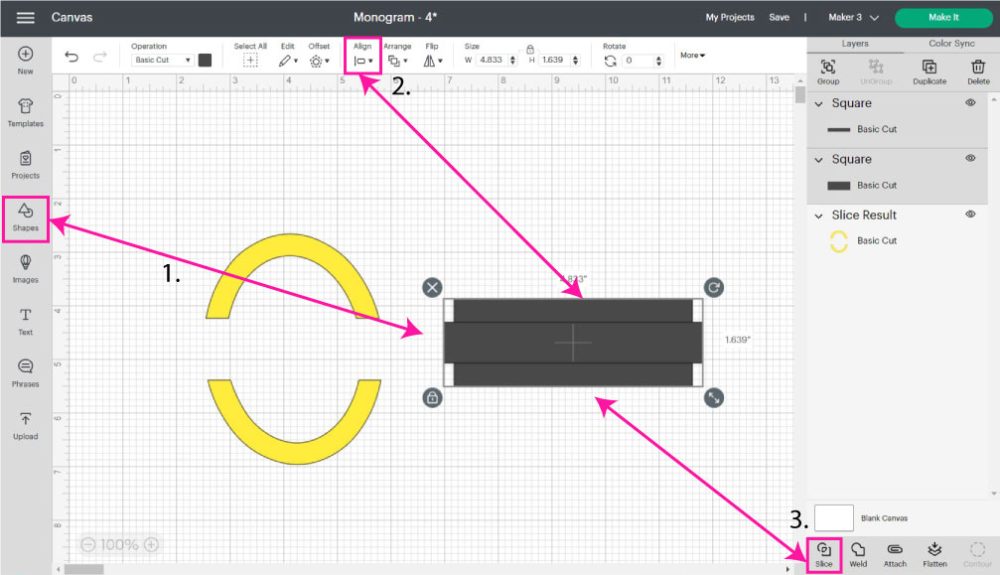This screenshot has height=575, width=1000.
Task: Expand the Align dropdown menu
Action: 362,60
